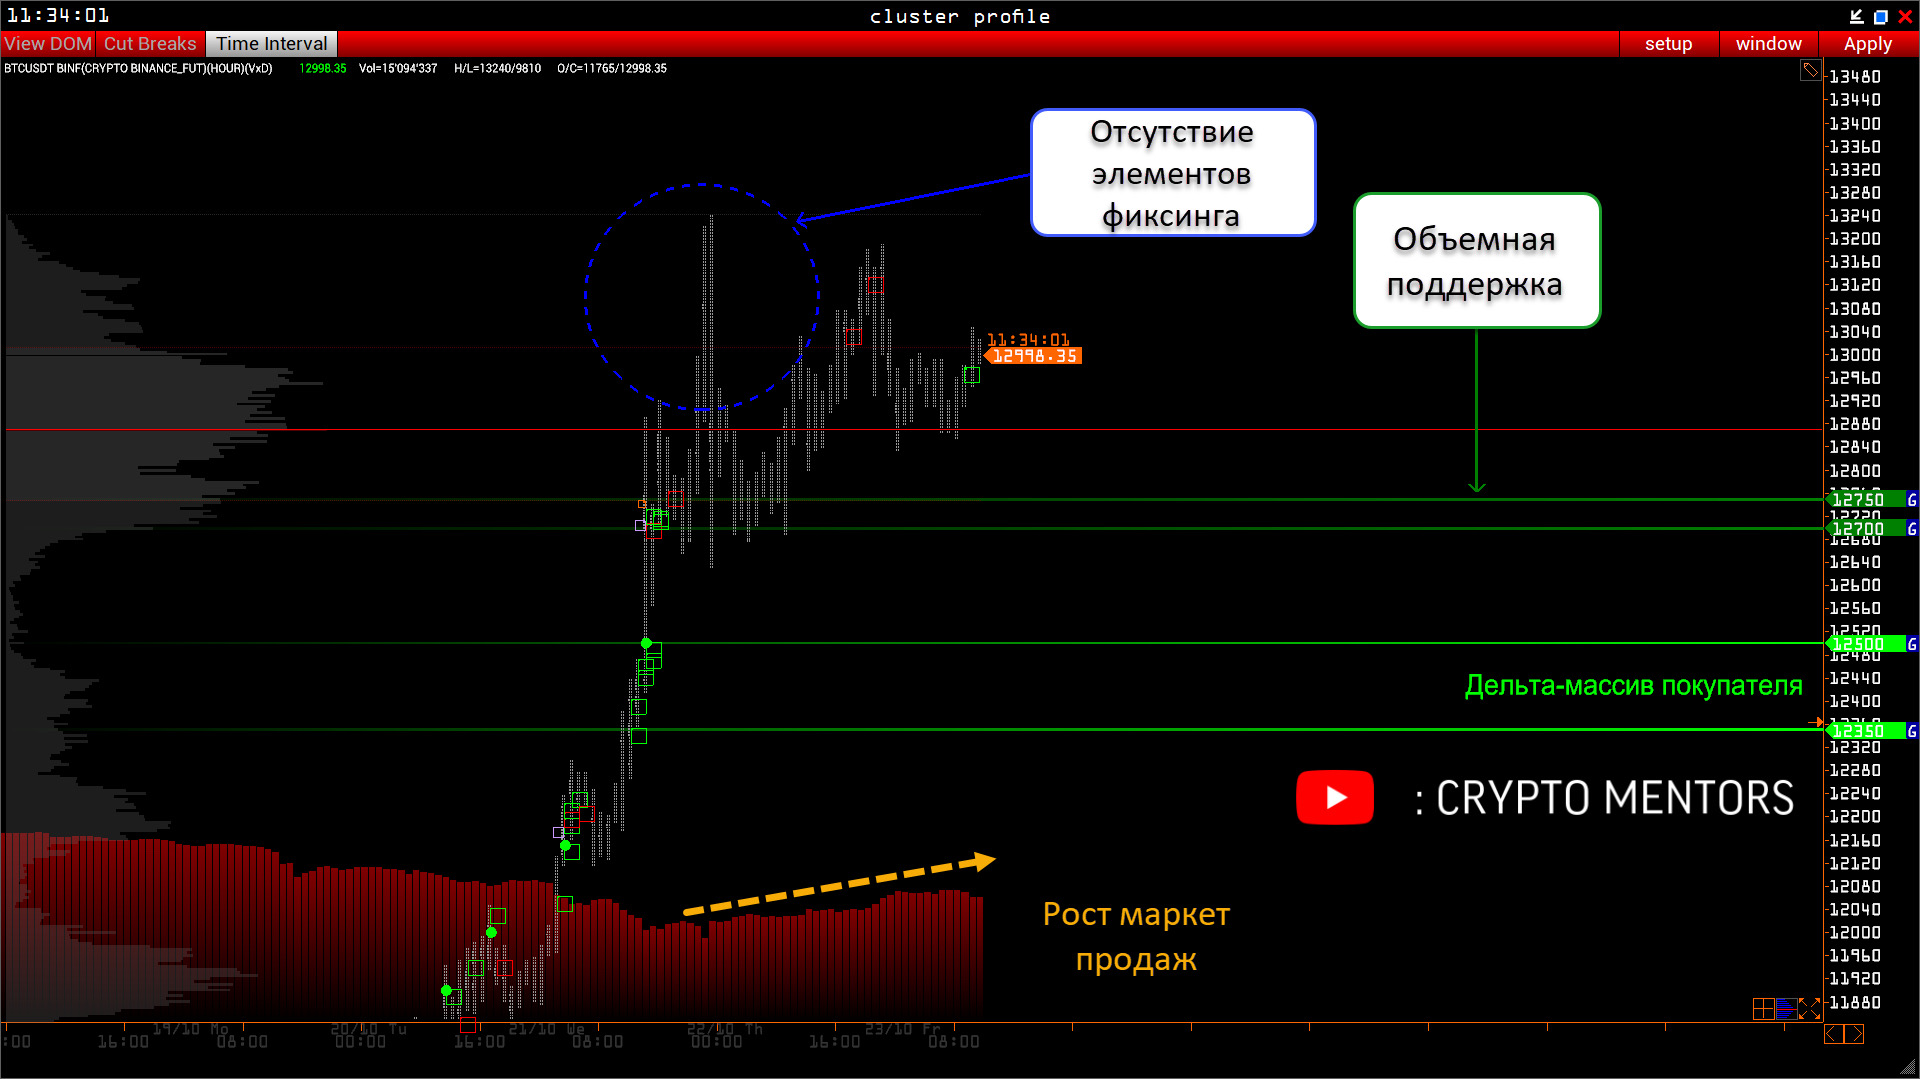This screenshot has height=1079, width=1920.
Task: Click the 23/10 Fr date label
Action: (903, 1029)
